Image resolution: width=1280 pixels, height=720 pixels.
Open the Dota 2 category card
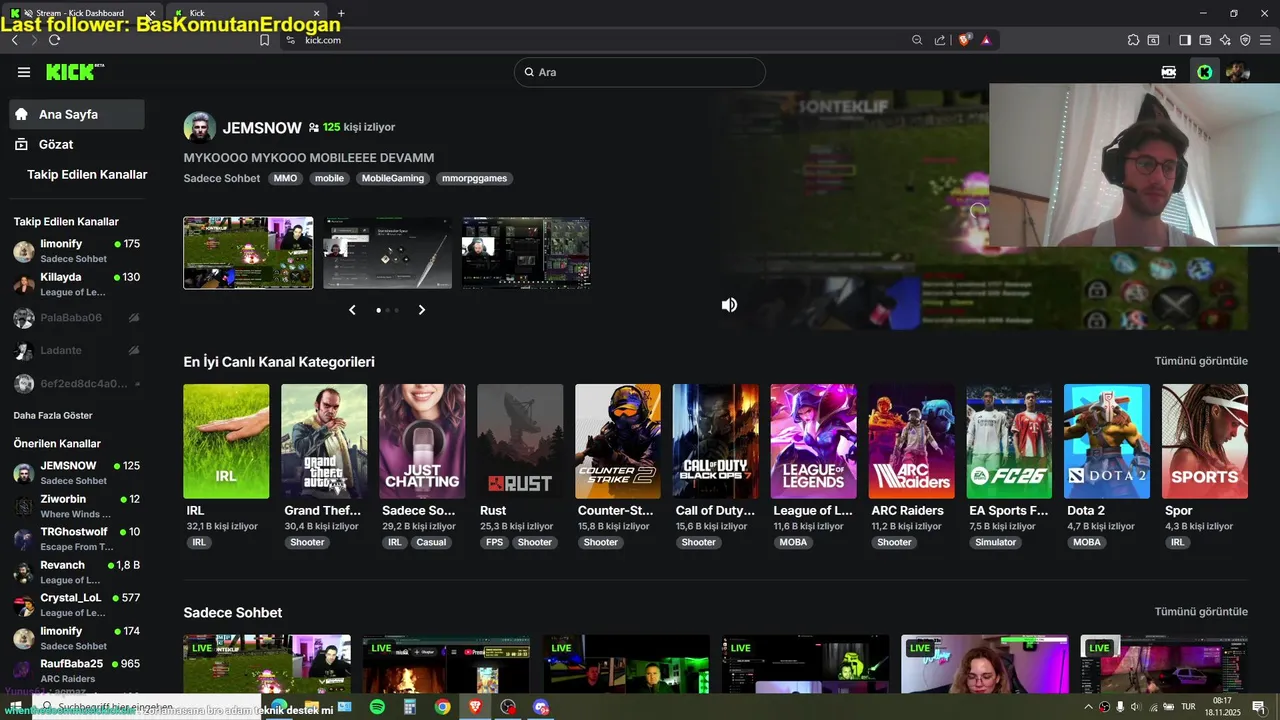(x=1107, y=441)
